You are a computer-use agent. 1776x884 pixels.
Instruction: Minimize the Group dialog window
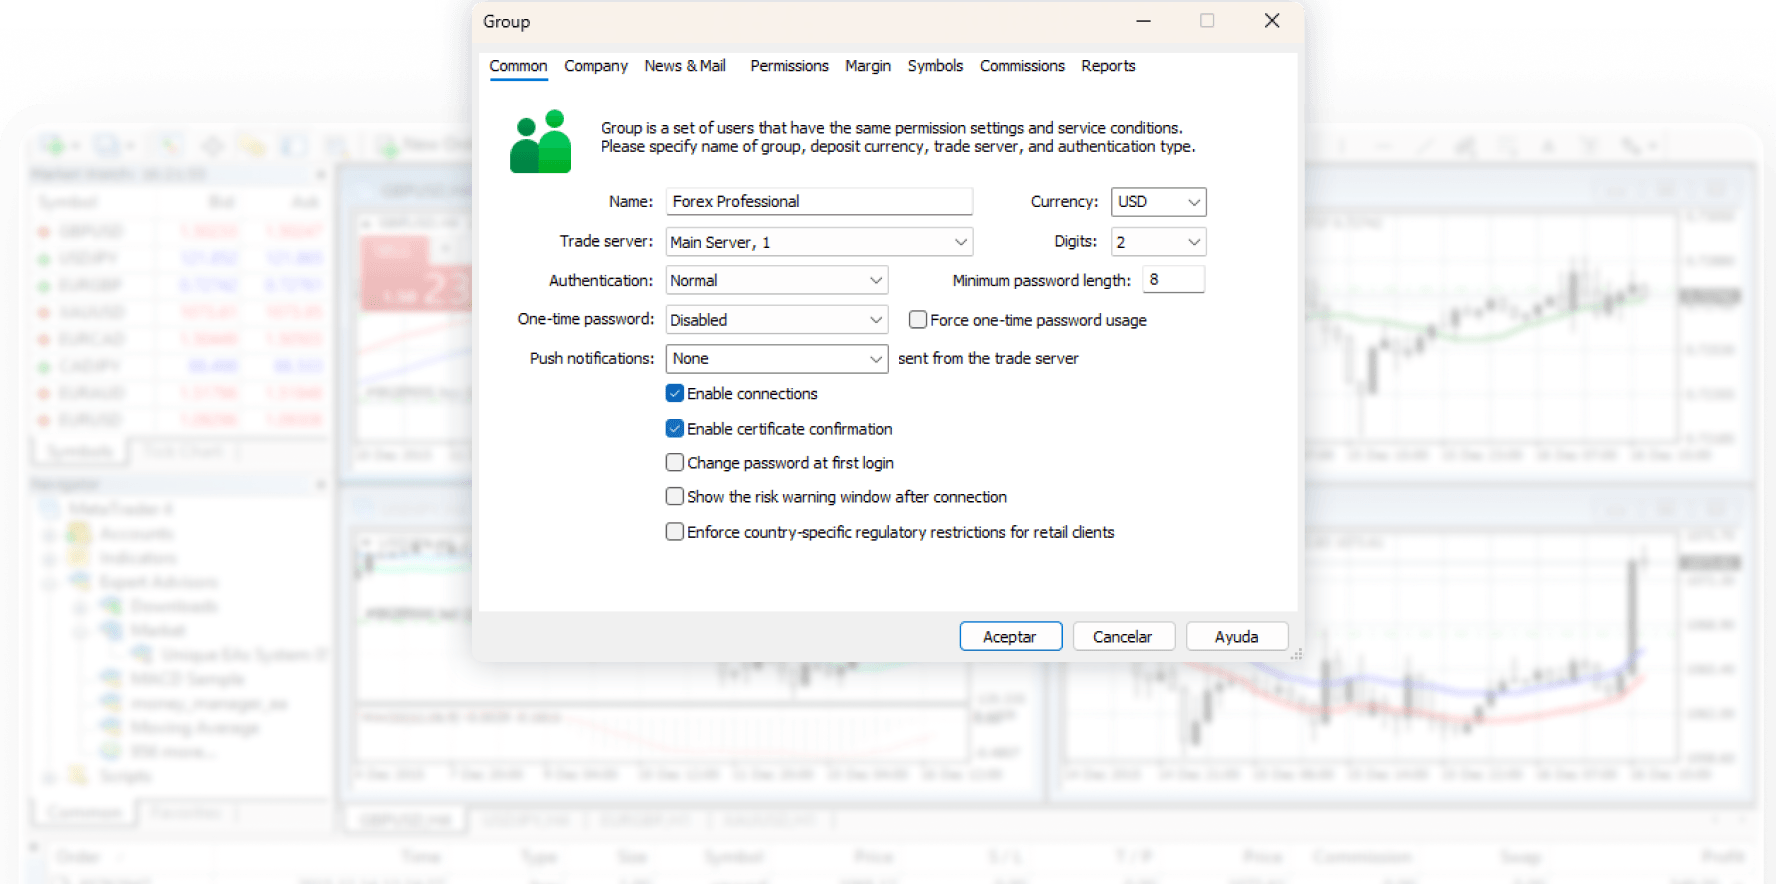(x=1143, y=21)
